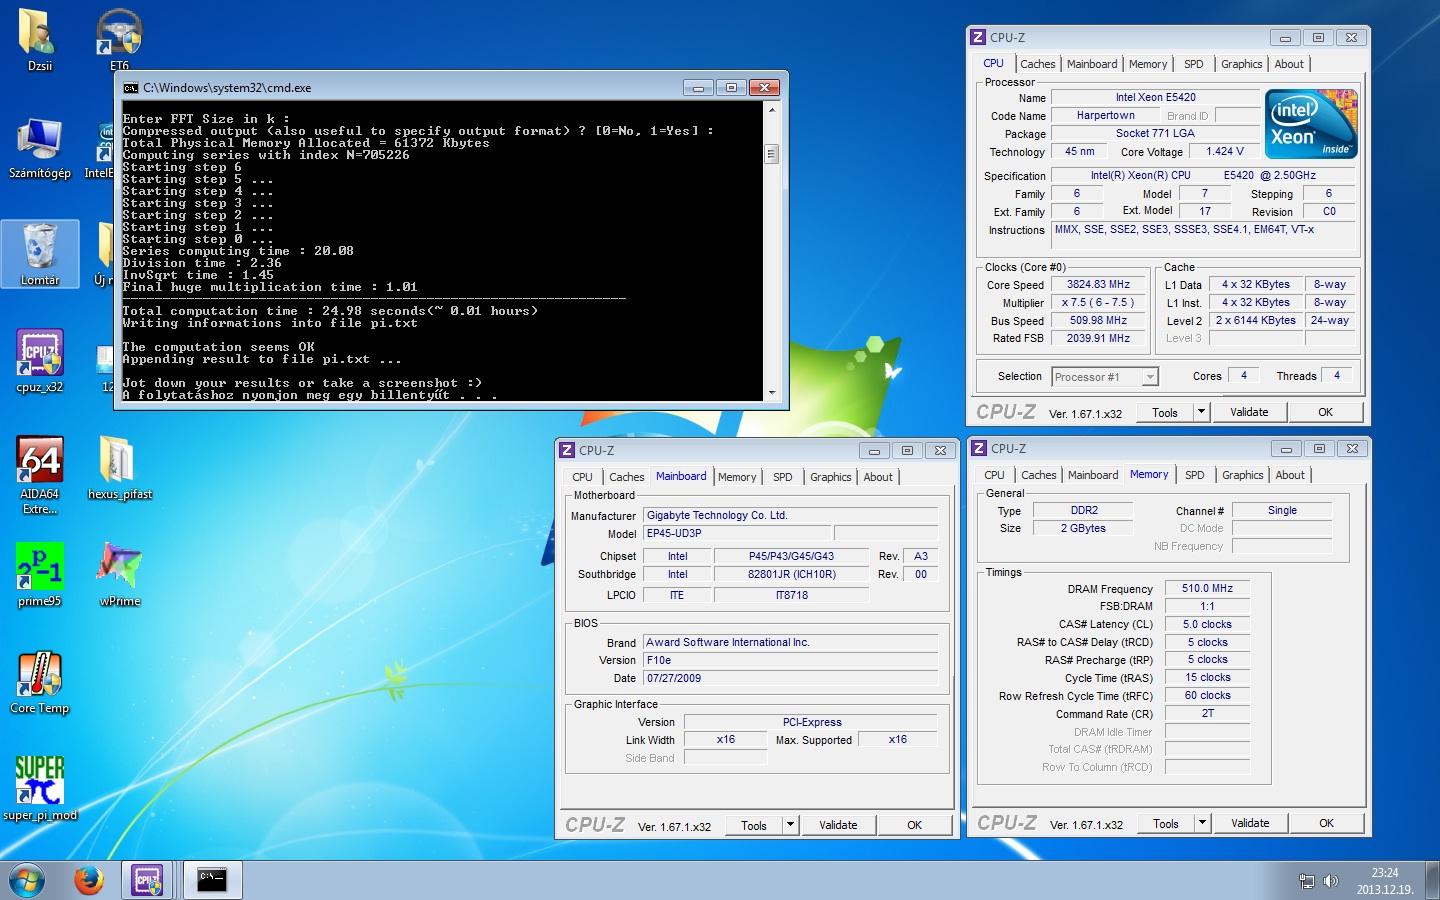The height and width of the screenshot is (900, 1440).
Task: Select CPU tab in Memory window
Action: pos(994,475)
